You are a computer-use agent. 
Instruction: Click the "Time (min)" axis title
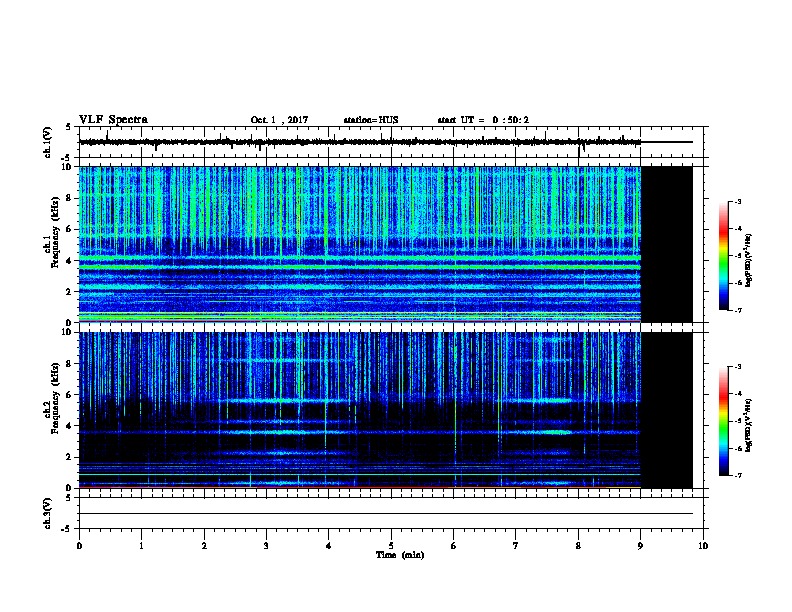400,555
